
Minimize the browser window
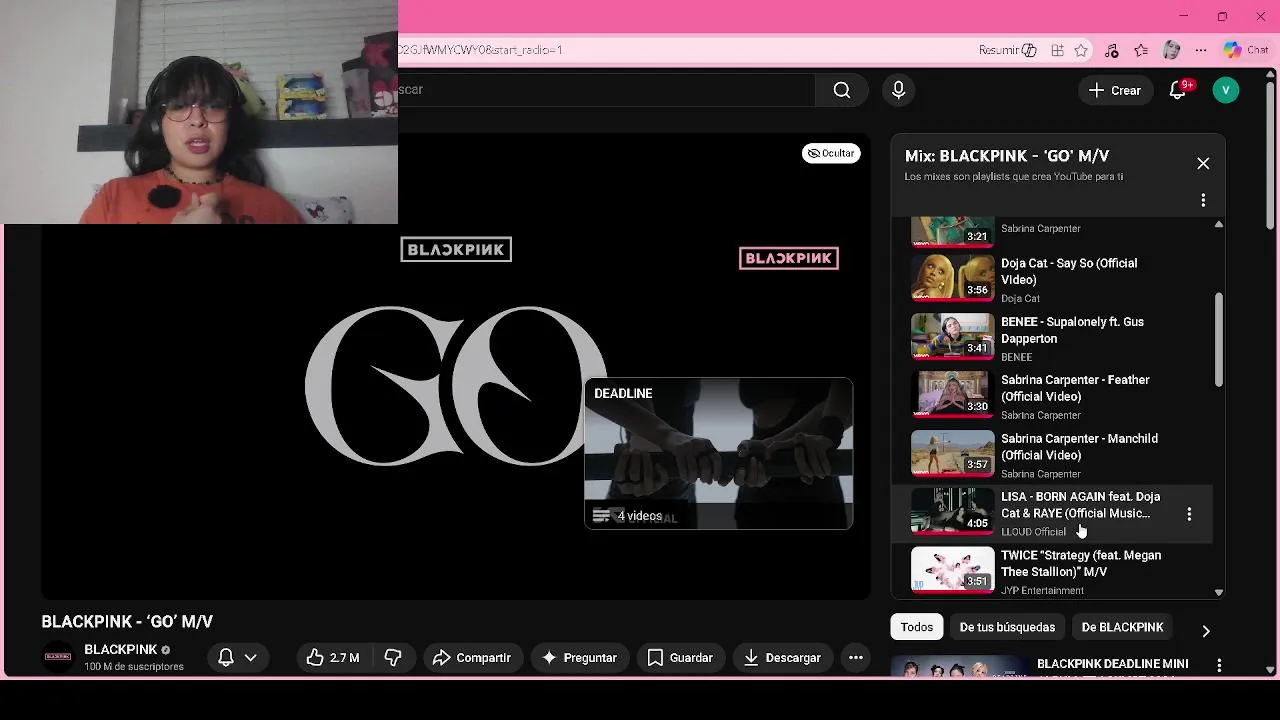pyautogui.click(x=1184, y=17)
